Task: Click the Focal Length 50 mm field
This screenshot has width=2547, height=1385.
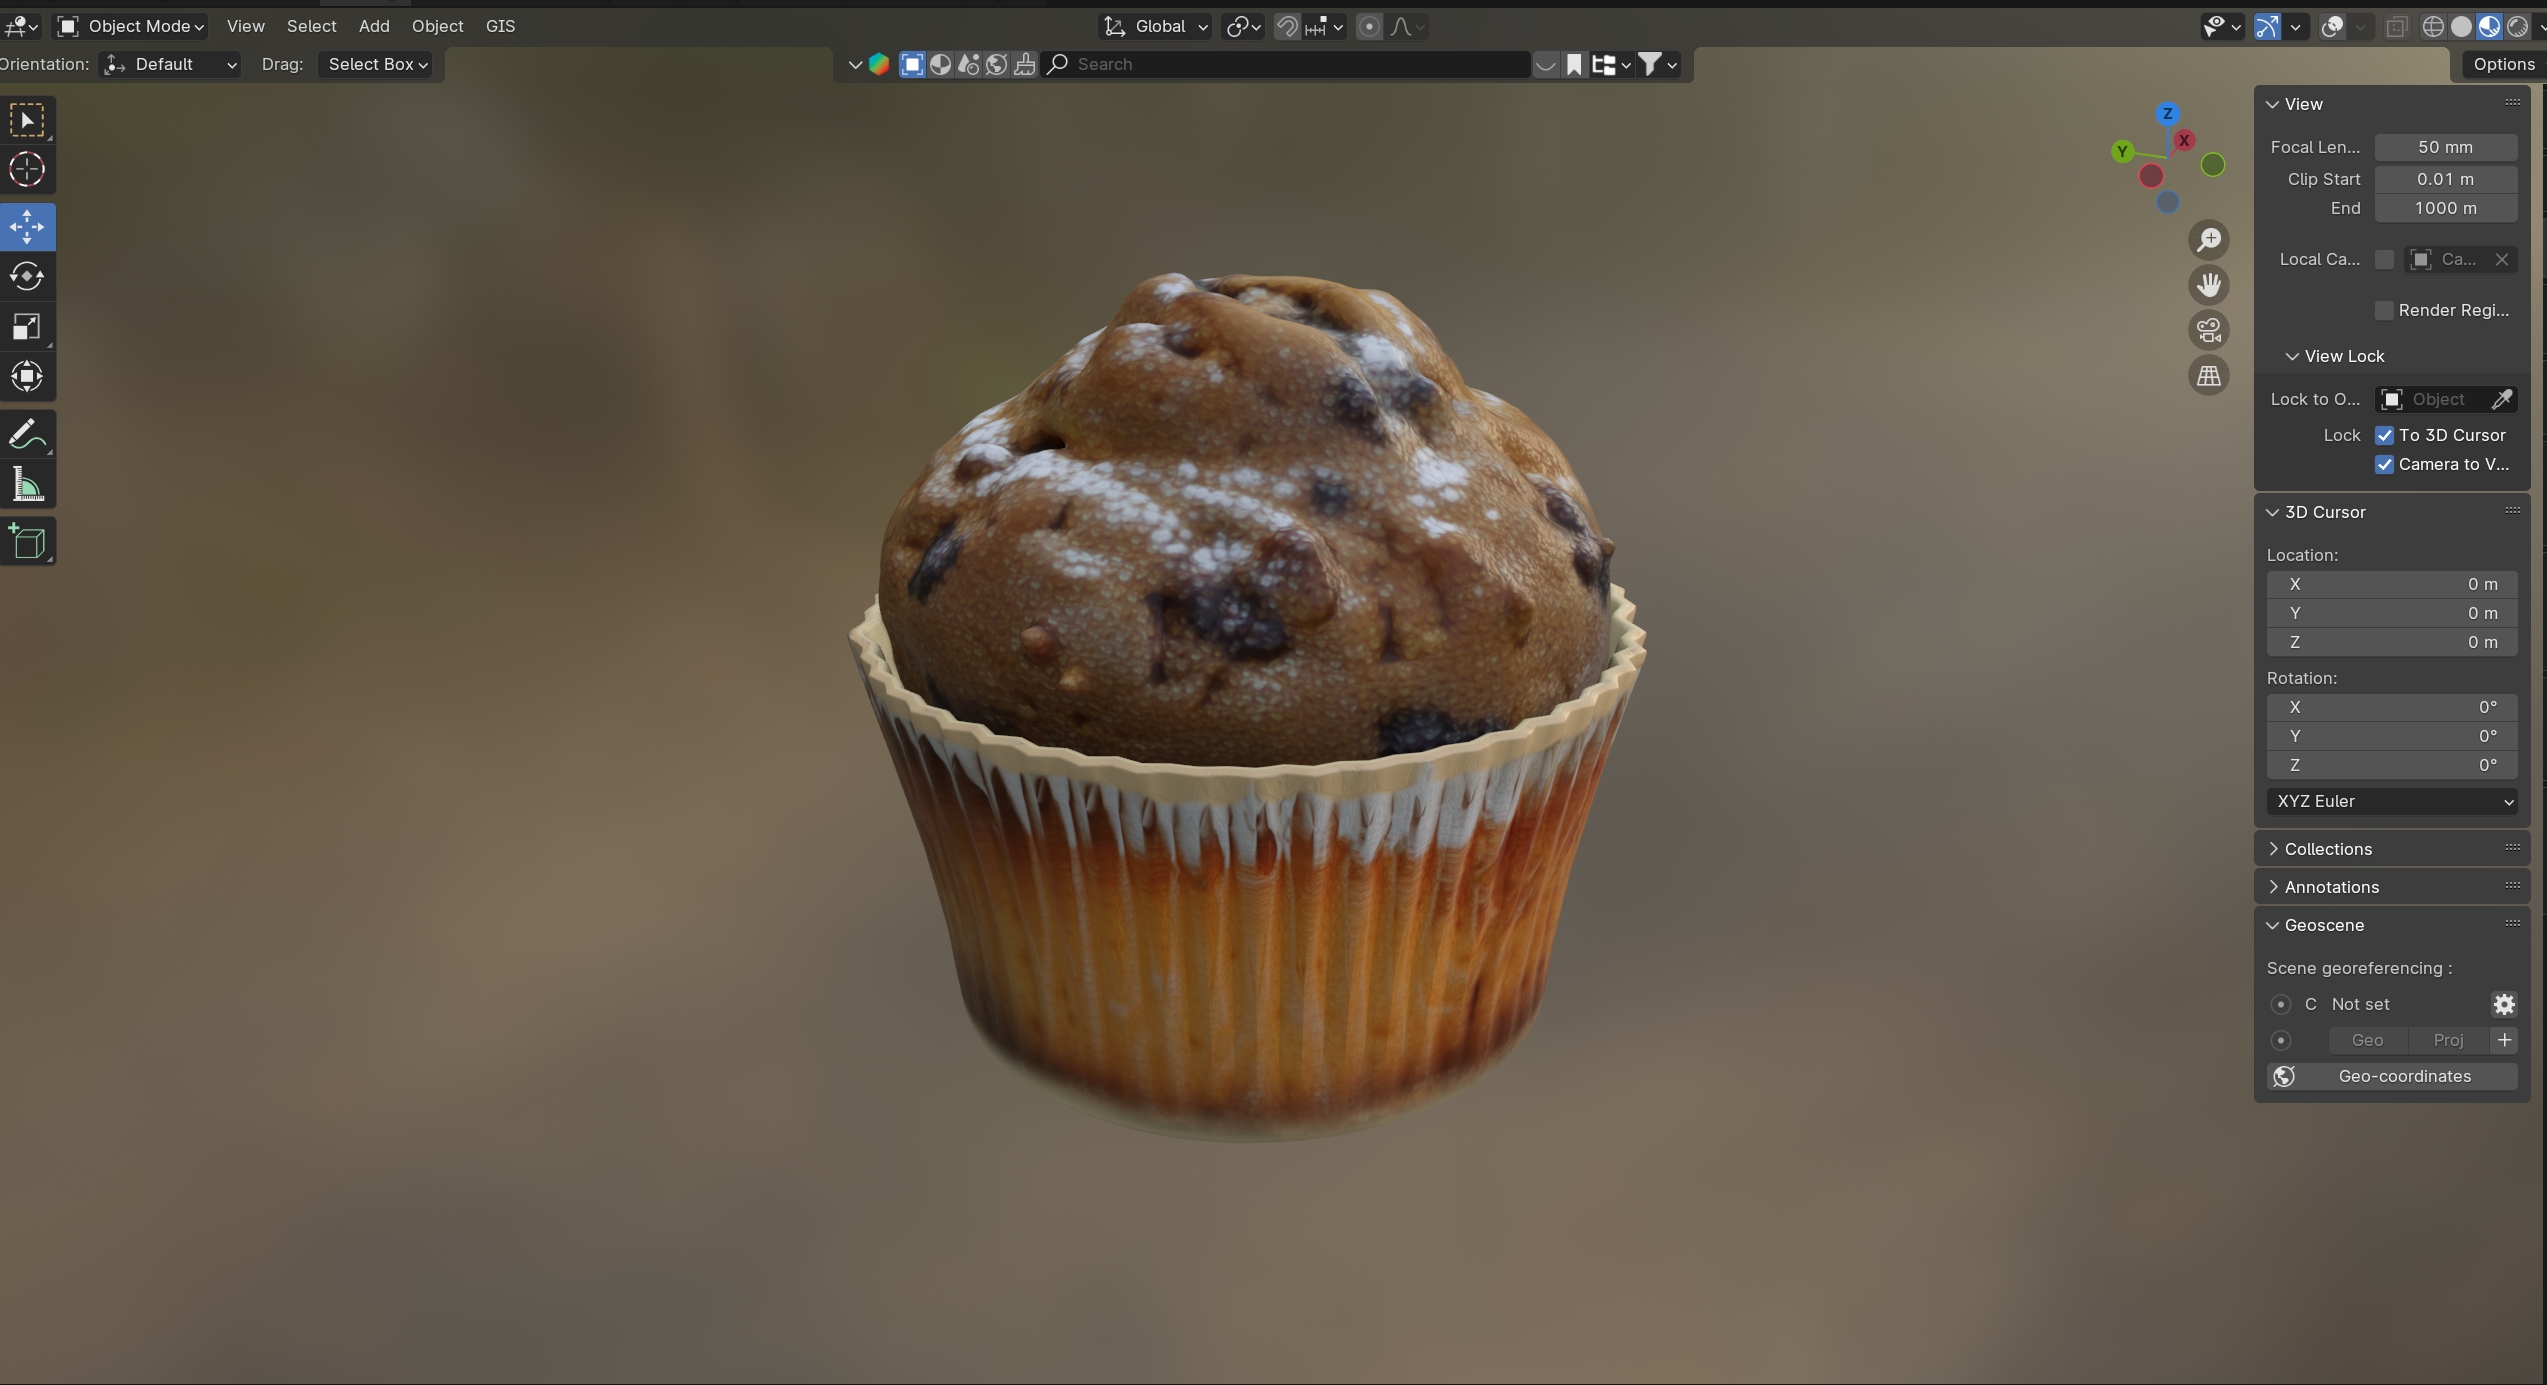Action: (x=2445, y=147)
